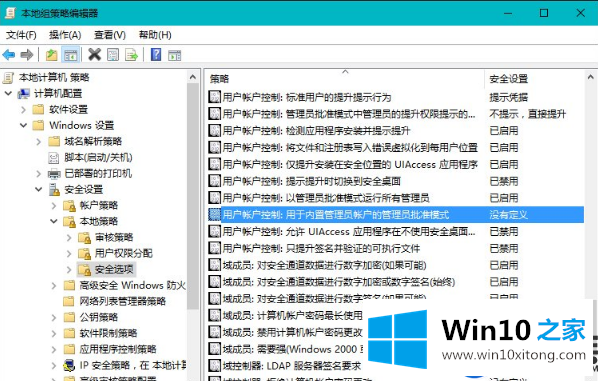Click the Delete X toolbar icon

(94, 55)
